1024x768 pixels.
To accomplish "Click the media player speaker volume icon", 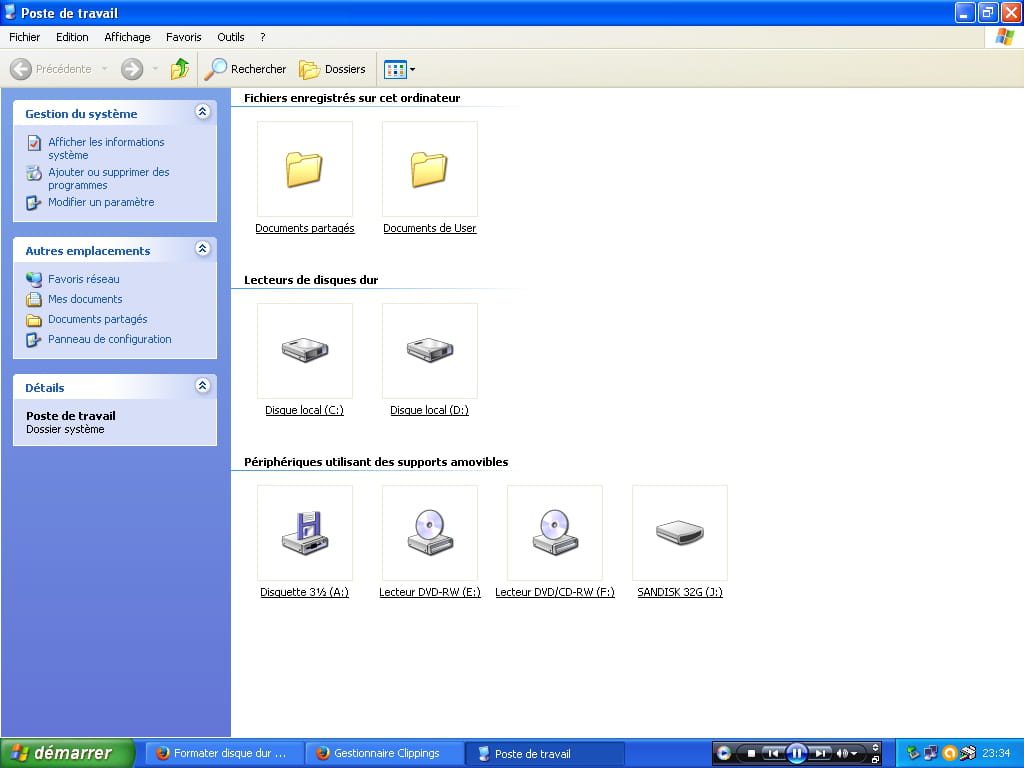I will click(842, 753).
